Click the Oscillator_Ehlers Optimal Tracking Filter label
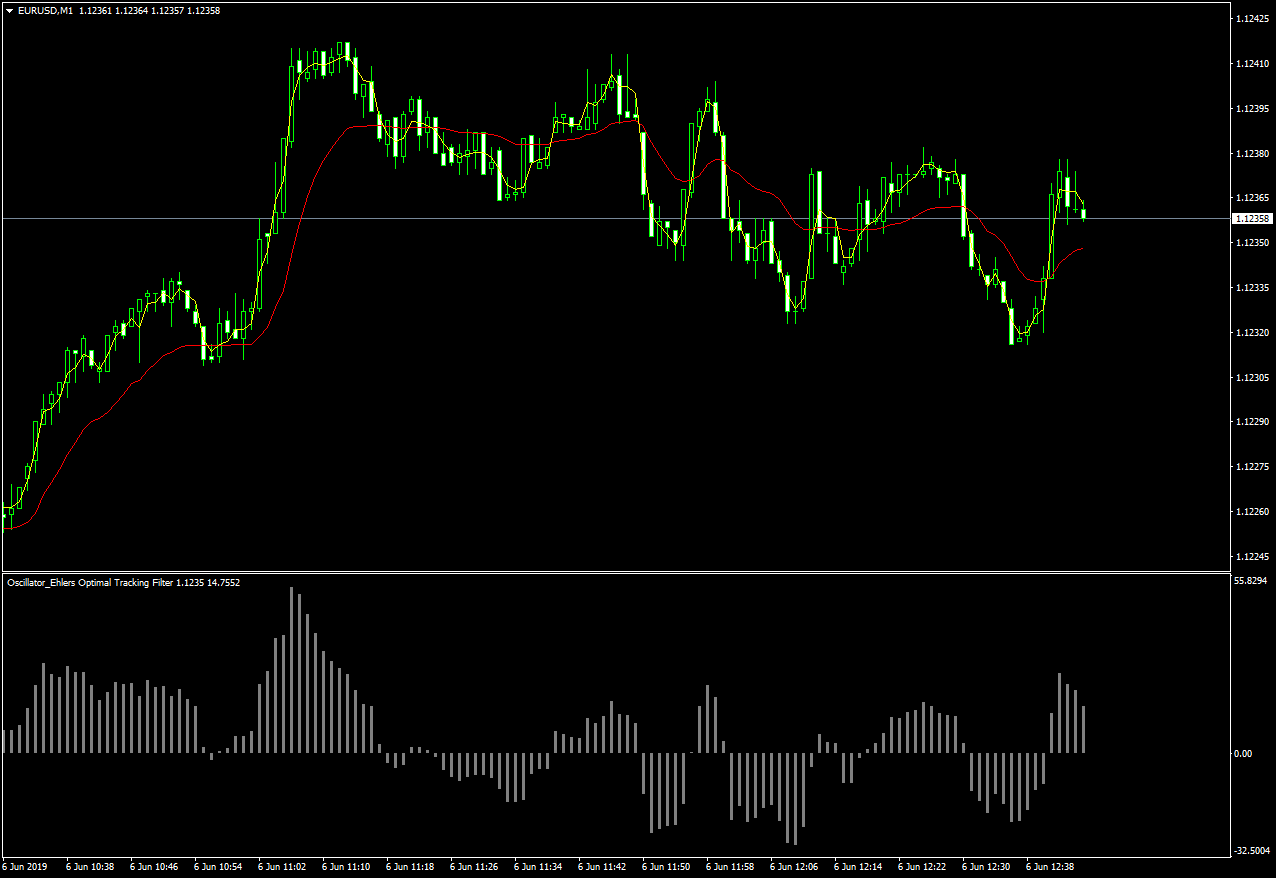Screen dimensions: 1276x878 pyautogui.click(x=89, y=582)
